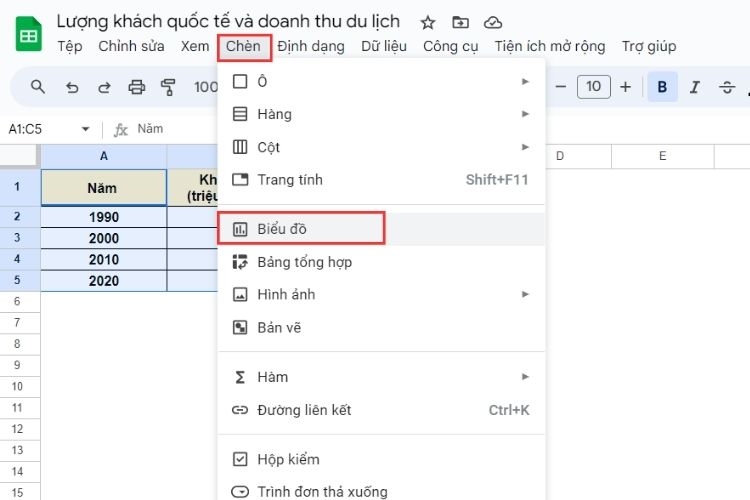
Task: Expand the Cột submenu arrow
Action: 525,147
